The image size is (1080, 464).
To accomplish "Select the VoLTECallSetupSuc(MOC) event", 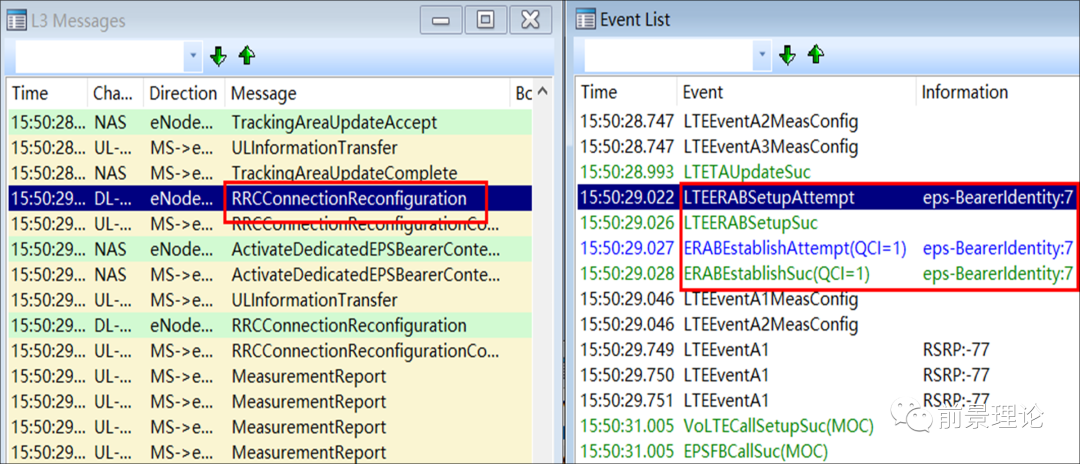I will click(x=778, y=426).
